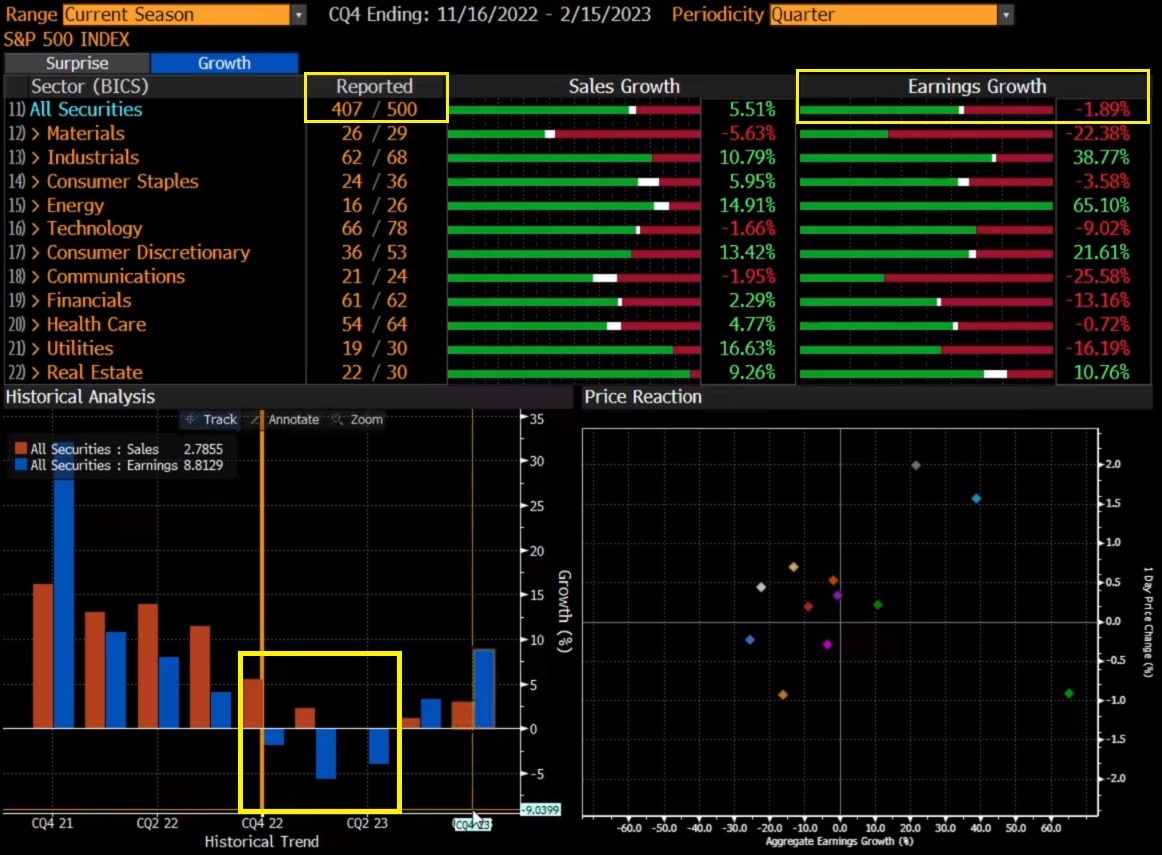
Task: Click the CQ2 23 axis label
Action: click(x=368, y=823)
